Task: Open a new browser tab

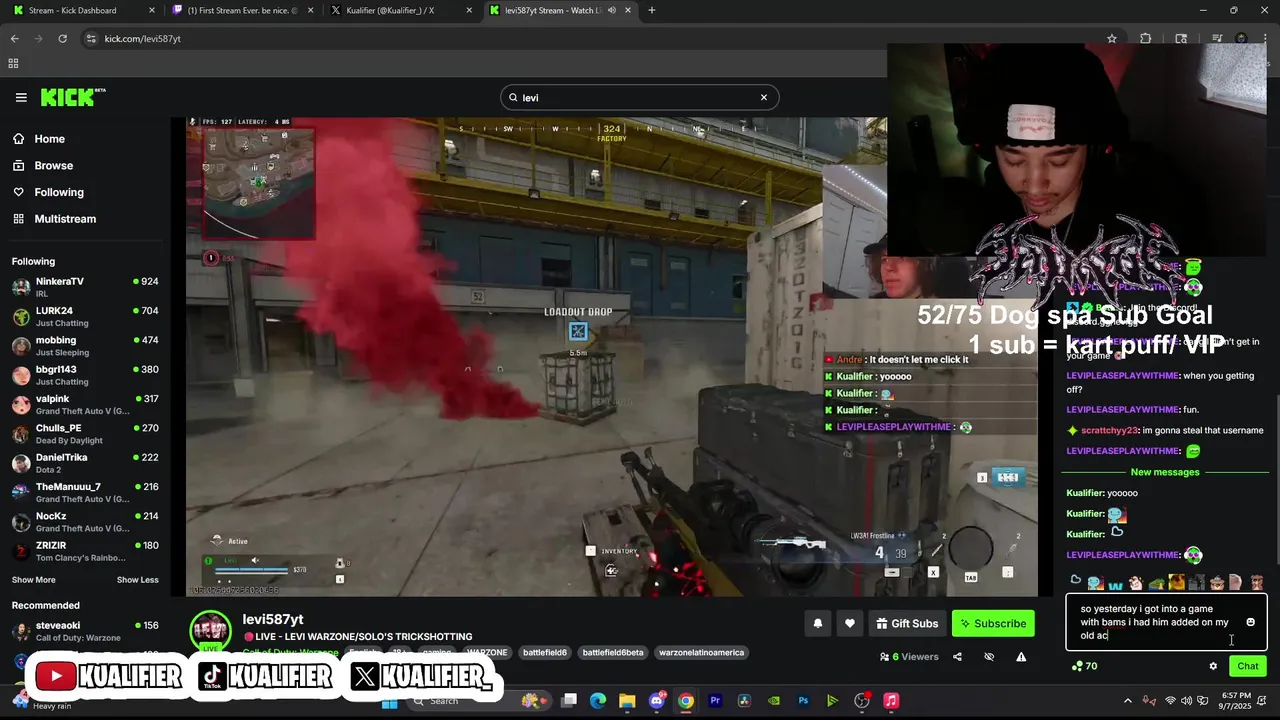Action: click(x=652, y=10)
